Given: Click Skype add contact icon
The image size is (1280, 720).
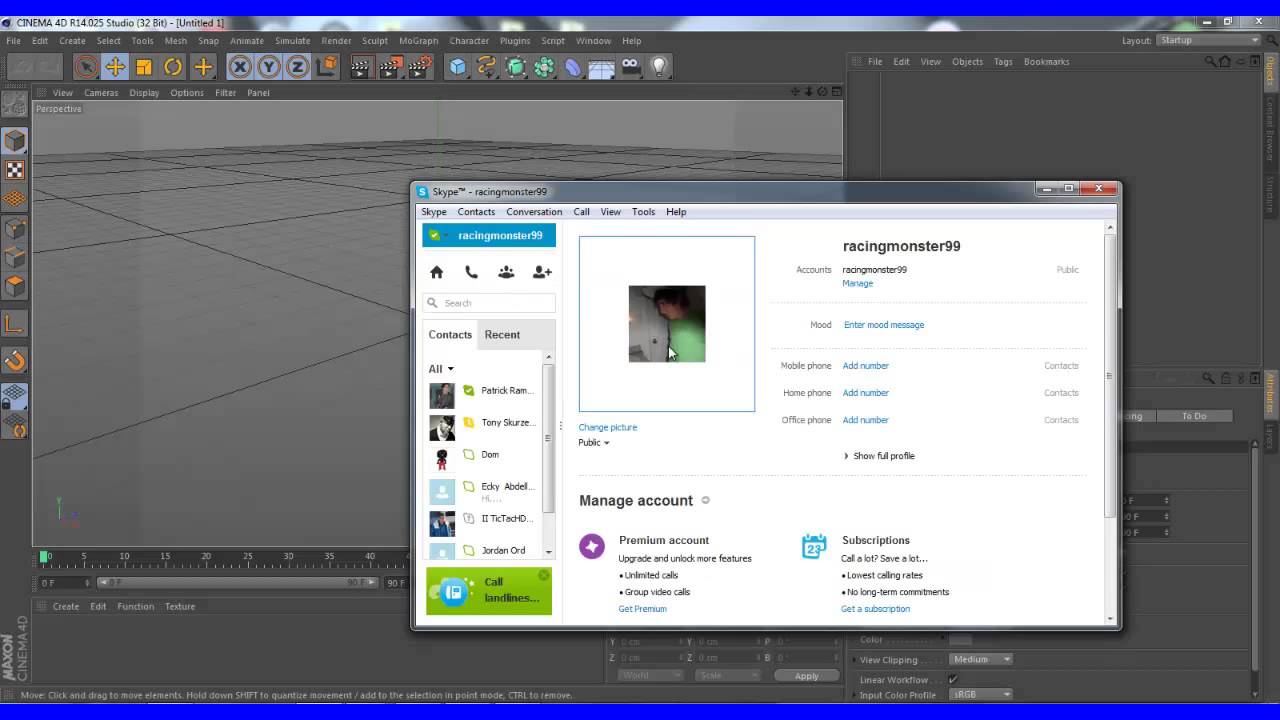Looking at the screenshot, I should (x=542, y=272).
